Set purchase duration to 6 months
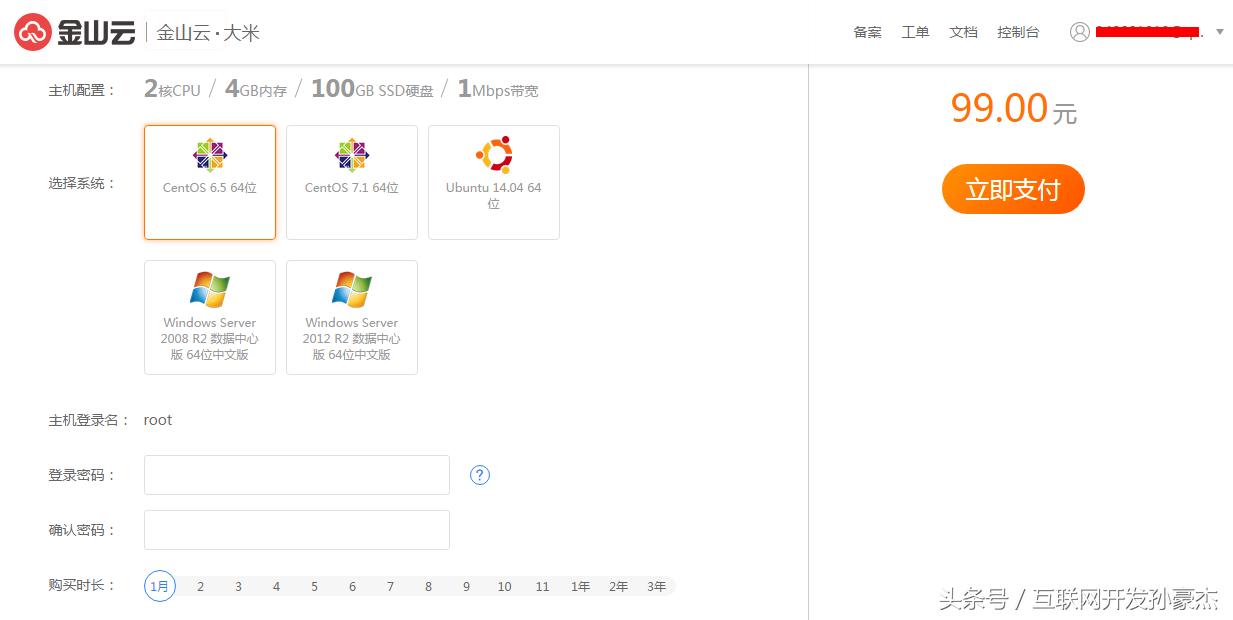Image resolution: width=1233 pixels, height=620 pixels. tap(352, 586)
